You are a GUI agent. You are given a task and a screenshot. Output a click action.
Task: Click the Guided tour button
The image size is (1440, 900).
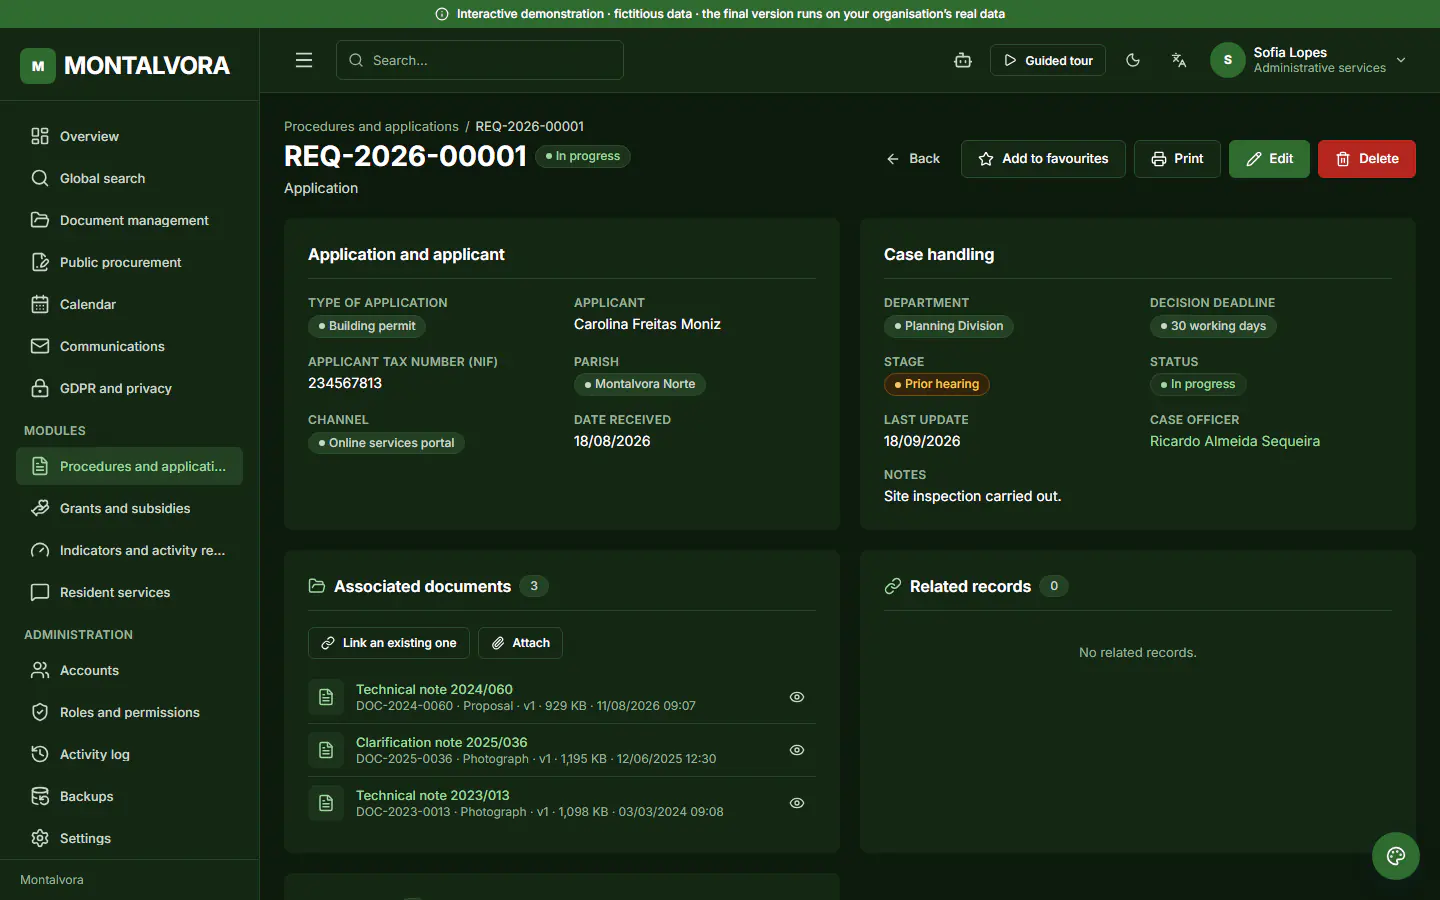click(x=1048, y=60)
